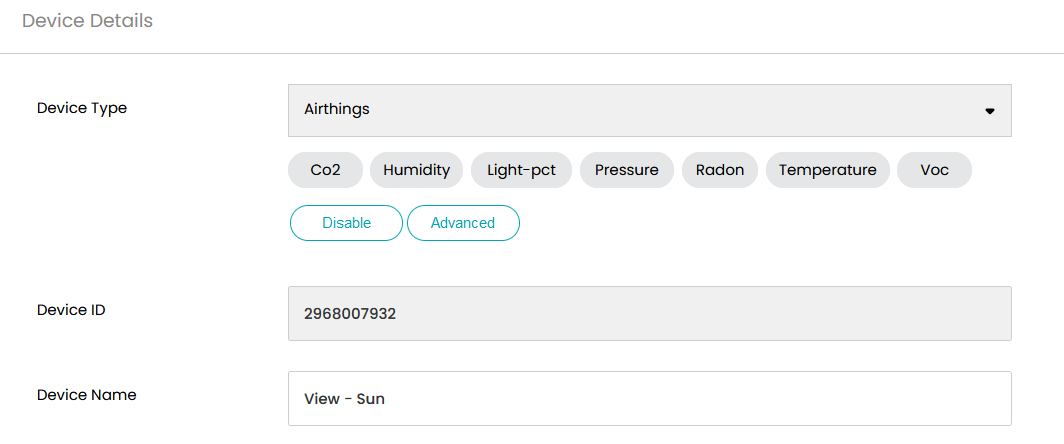Viewport: 1064px width, 444px height.
Task: Select the Humidity sensor chip
Action: tap(416, 170)
